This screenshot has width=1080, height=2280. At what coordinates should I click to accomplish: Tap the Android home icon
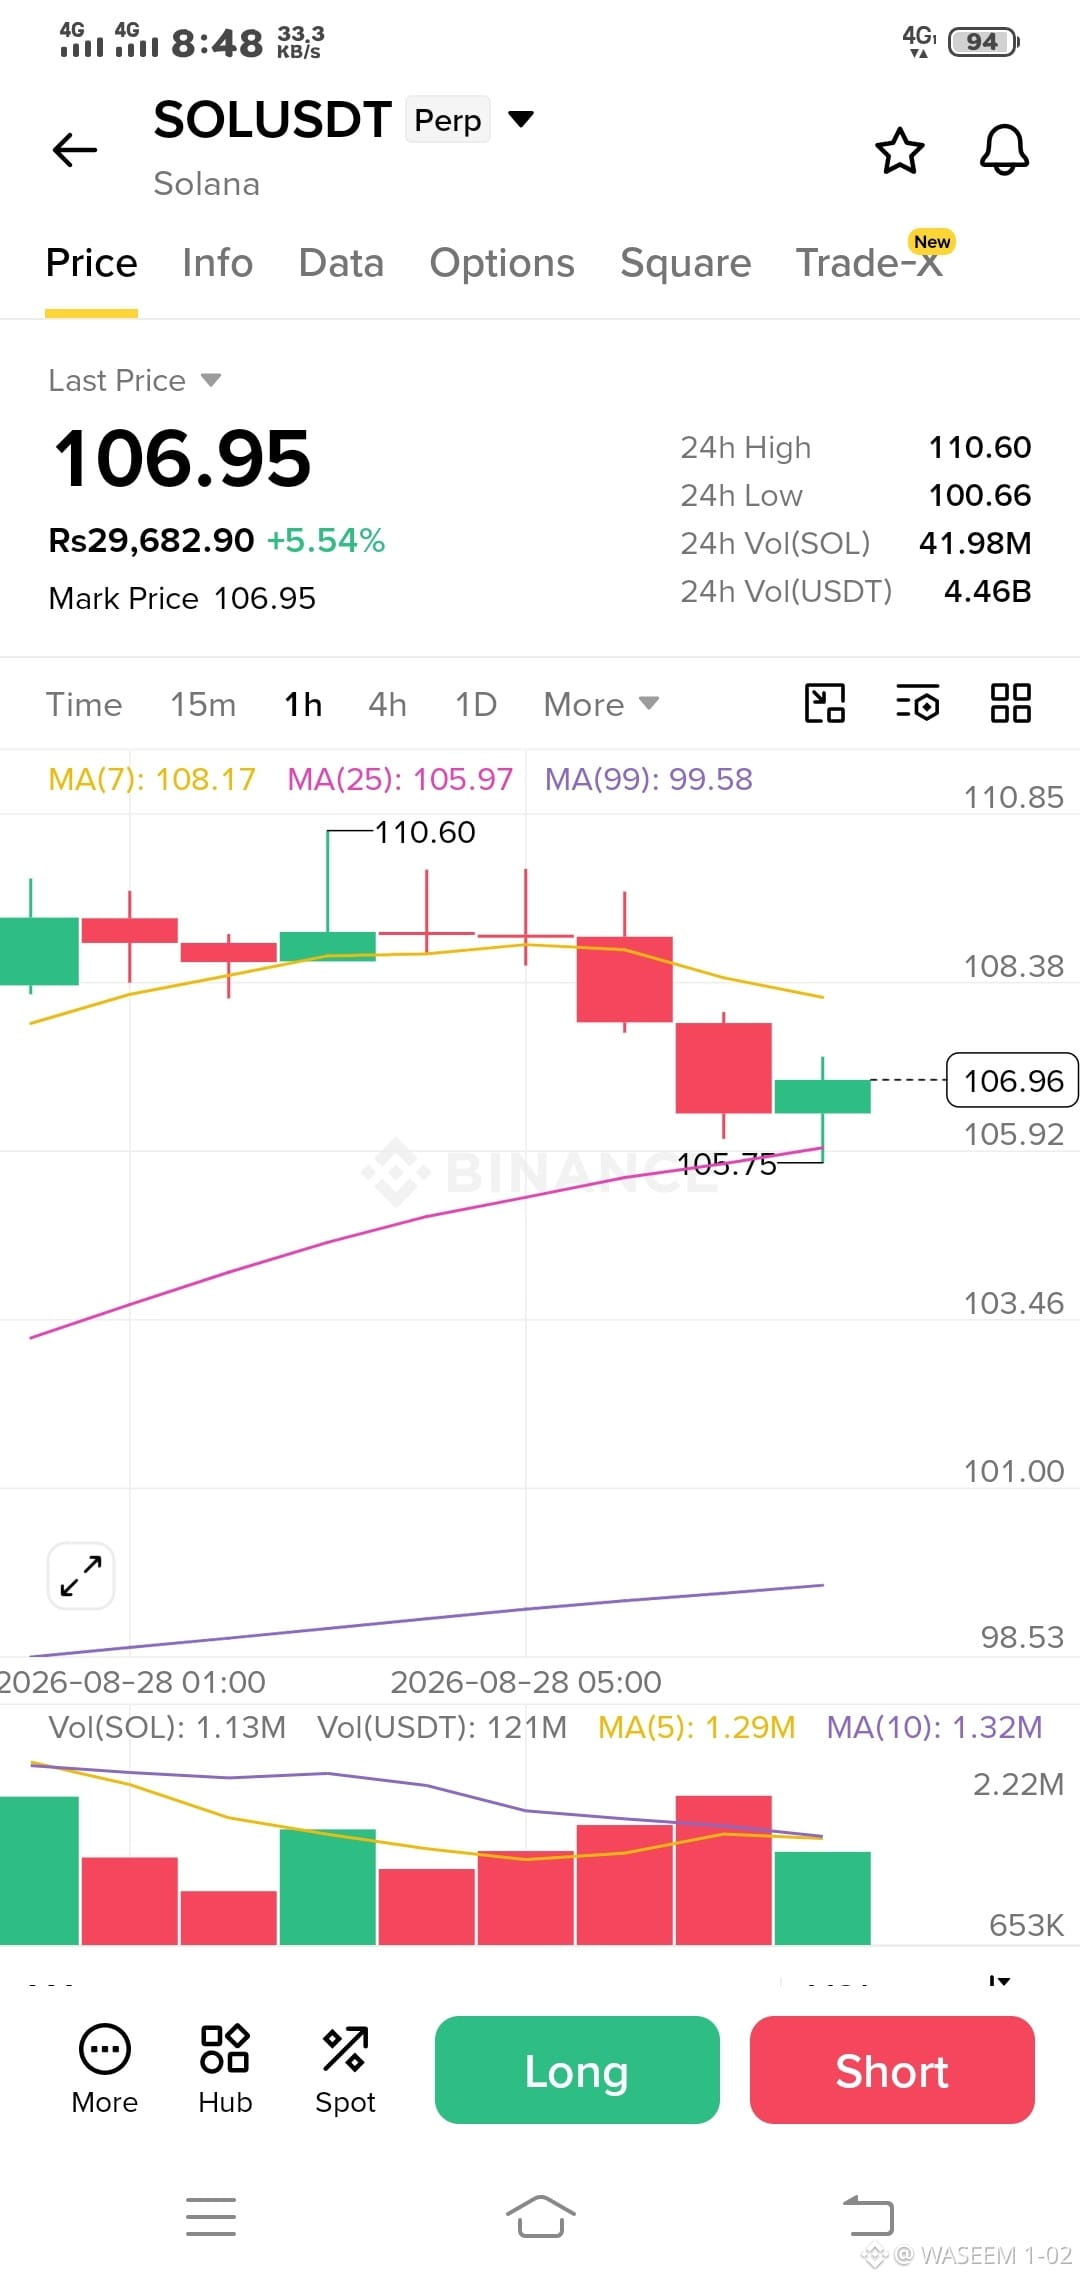click(x=540, y=2216)
